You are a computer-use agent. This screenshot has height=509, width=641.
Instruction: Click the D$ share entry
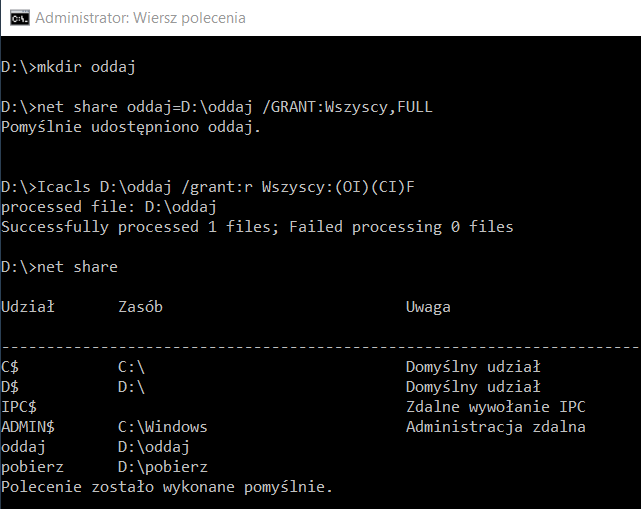coord(10,387)
